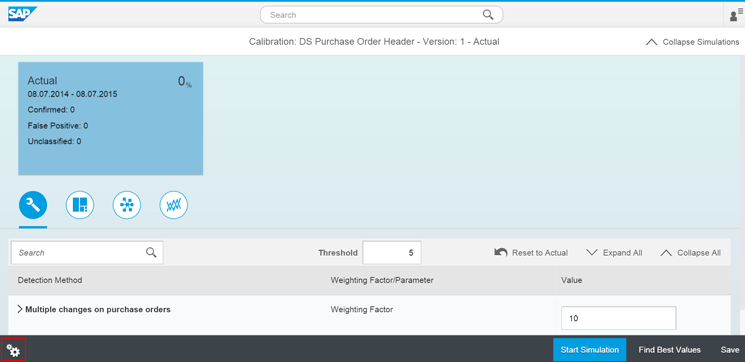Open the line chart view icon
This screenshot has height=362, width=745.
pos(173,205)
